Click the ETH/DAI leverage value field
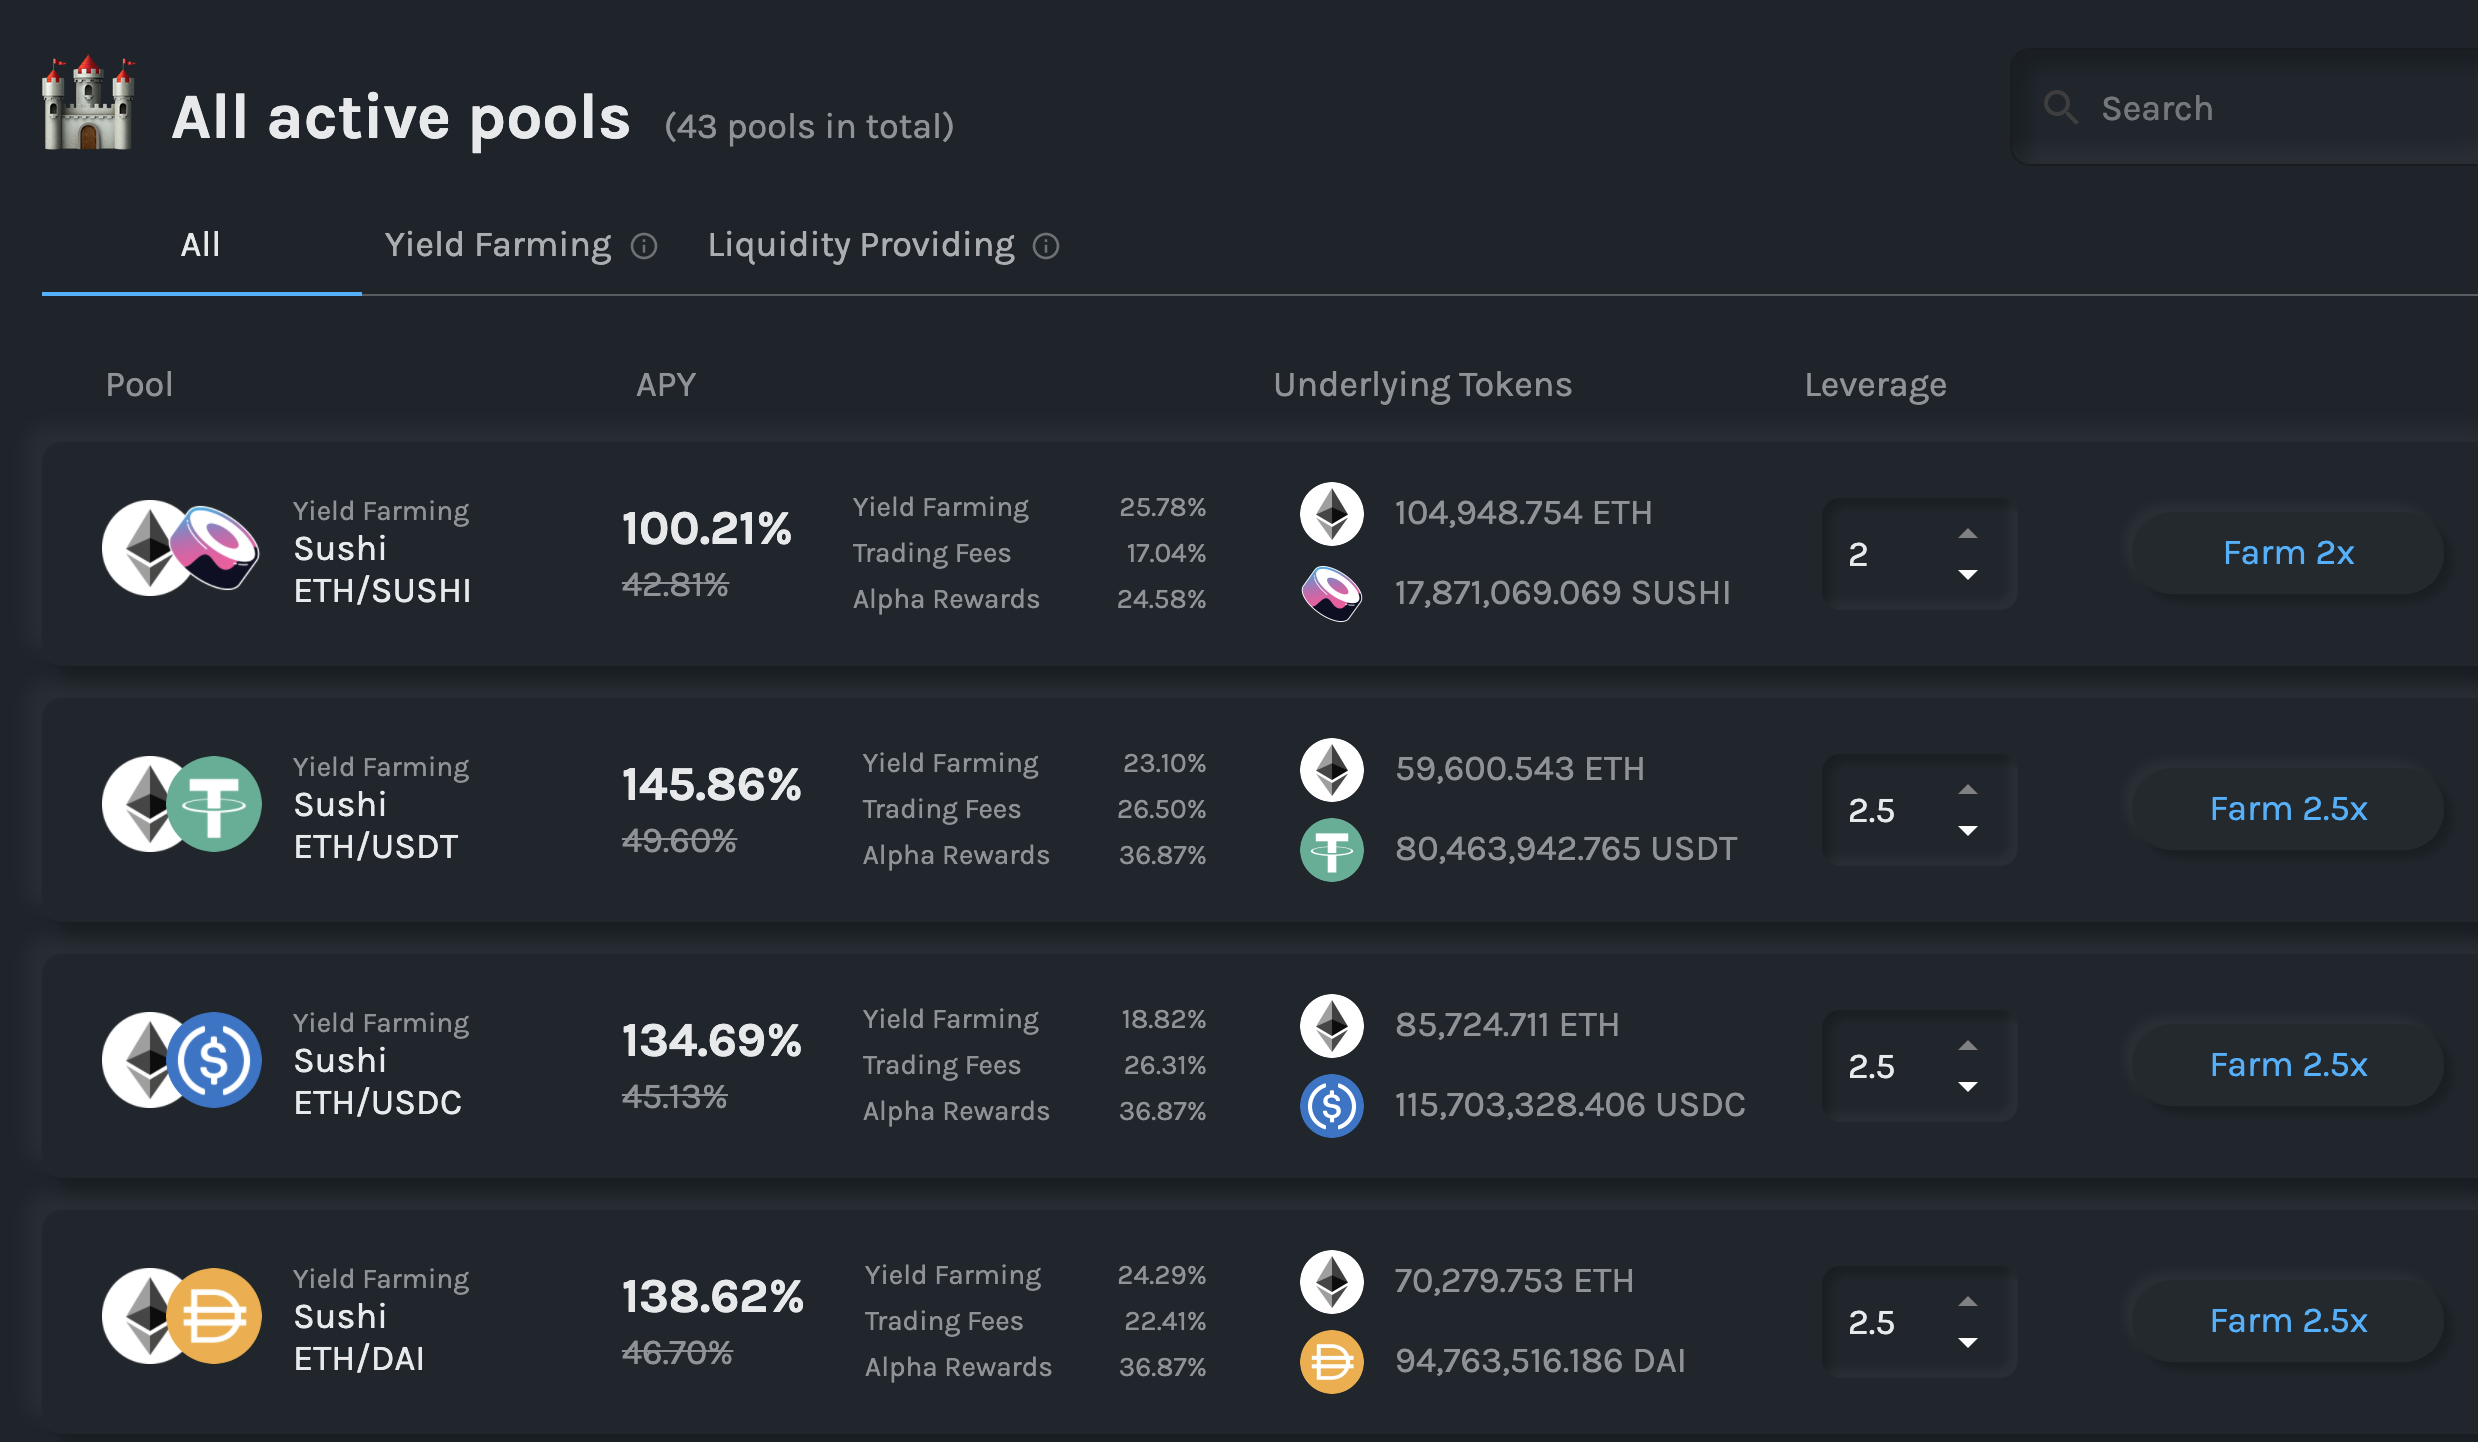Viewport: 2478px width, 1442px height. (1919, 1322)
